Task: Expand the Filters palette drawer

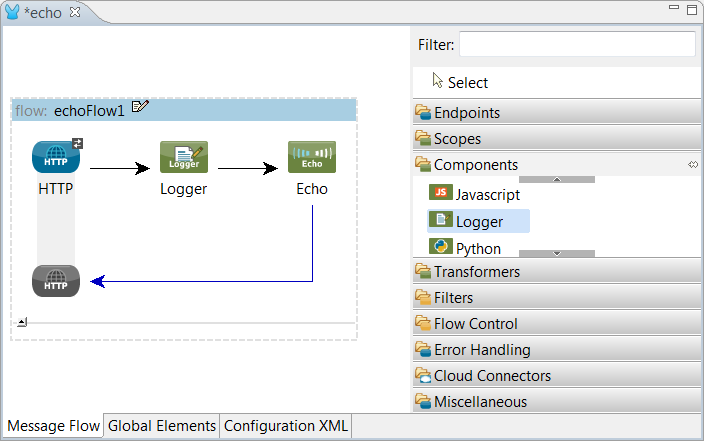Action: (x=453, y=297)
